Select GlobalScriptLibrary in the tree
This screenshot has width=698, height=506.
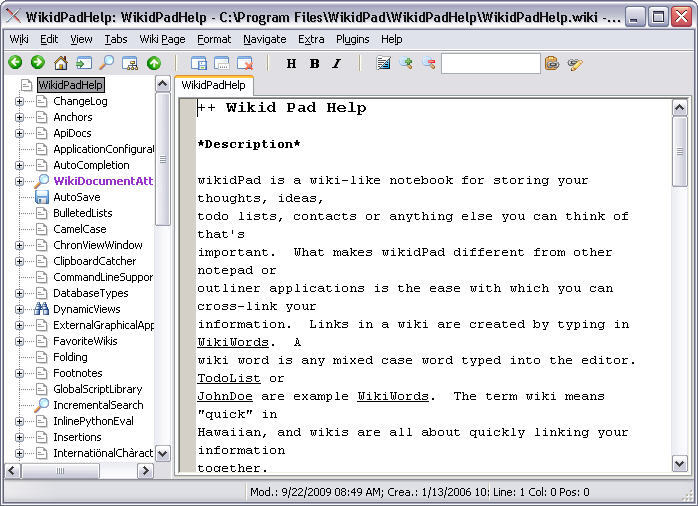click(x=97, y=389)
